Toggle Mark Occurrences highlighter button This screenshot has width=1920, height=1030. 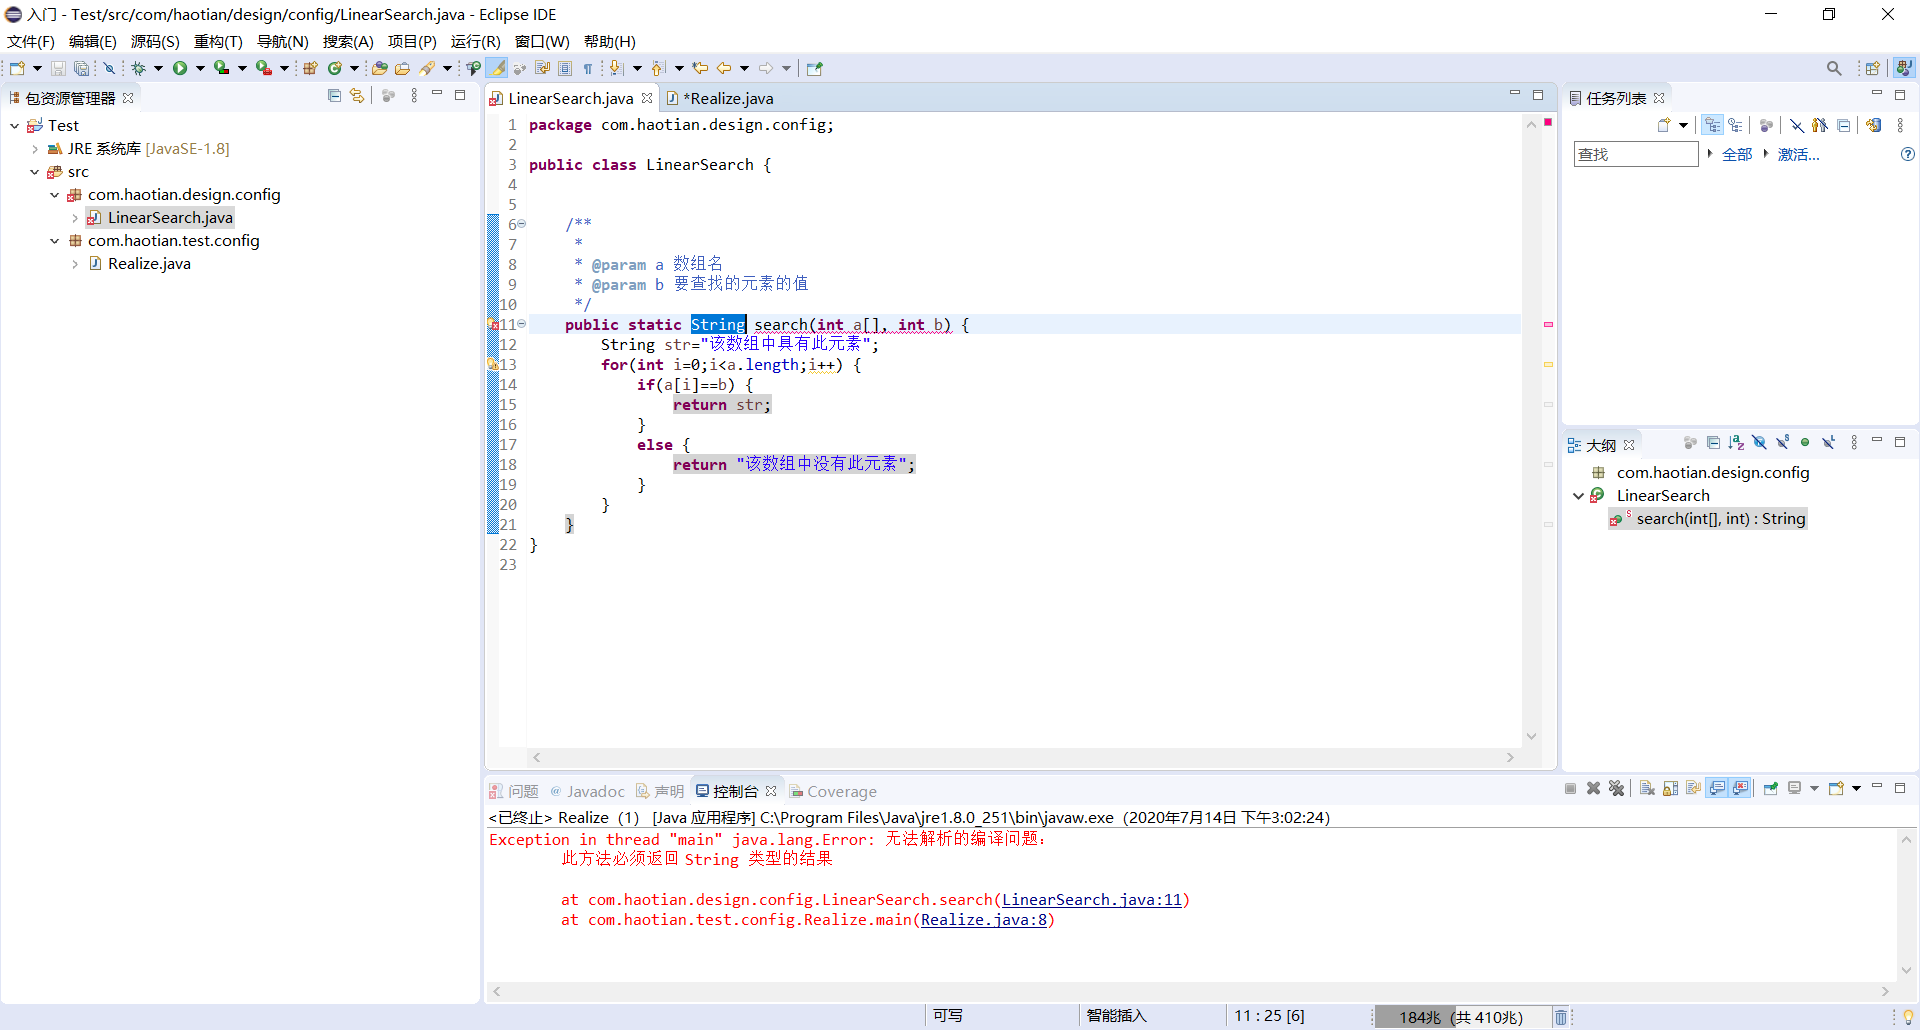pos(497,68)
